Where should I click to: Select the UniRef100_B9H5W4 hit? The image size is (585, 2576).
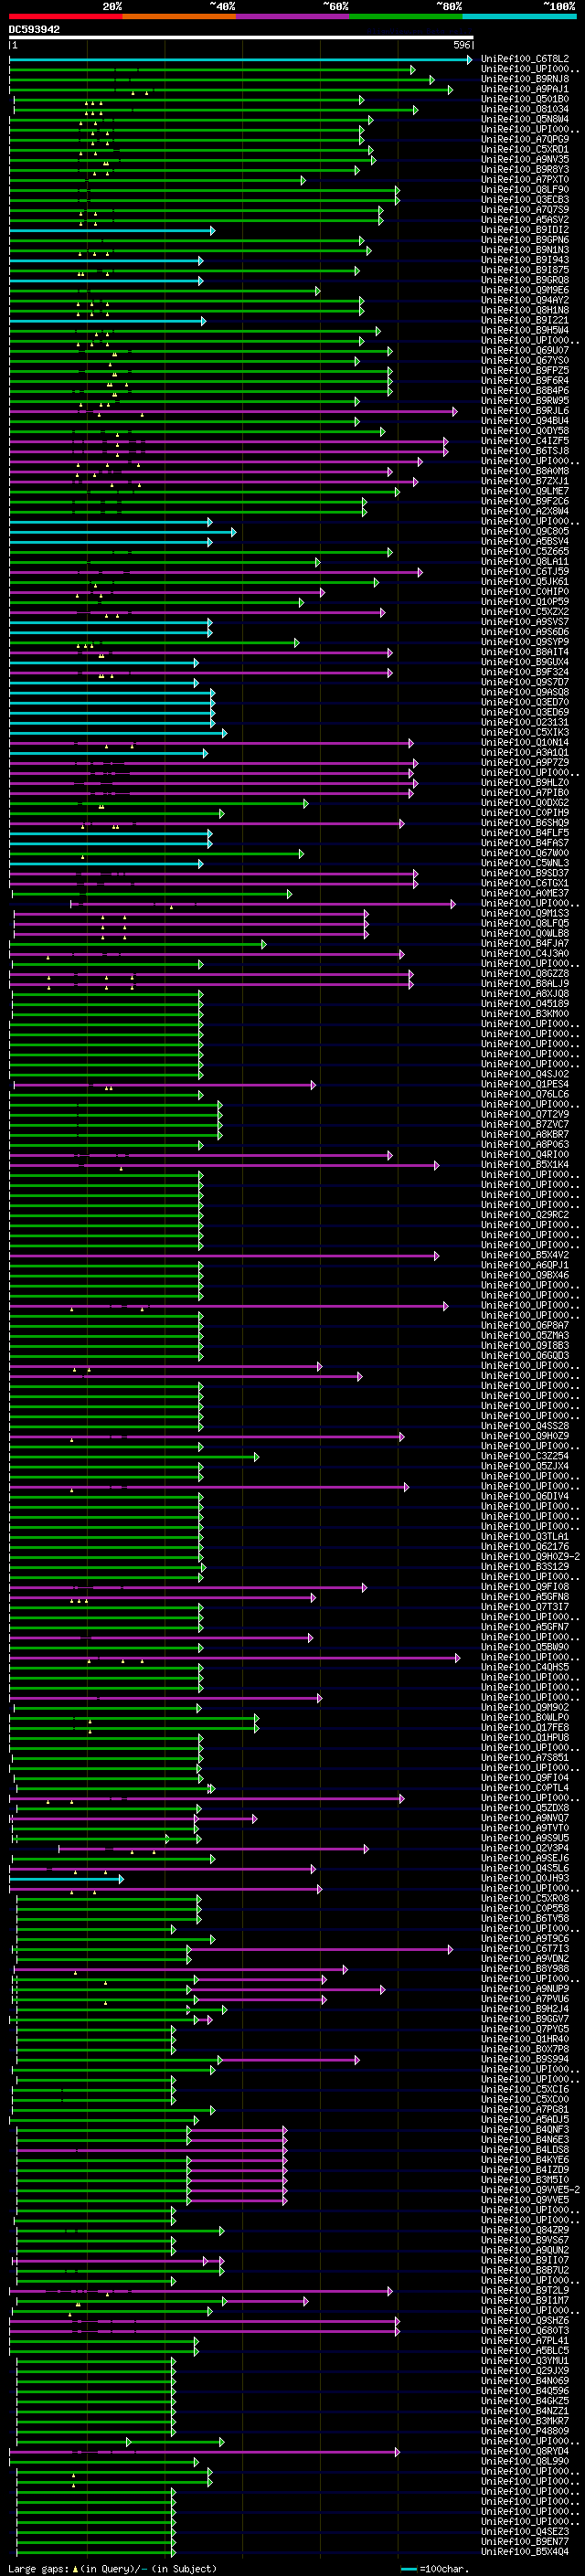click(525, 330)
